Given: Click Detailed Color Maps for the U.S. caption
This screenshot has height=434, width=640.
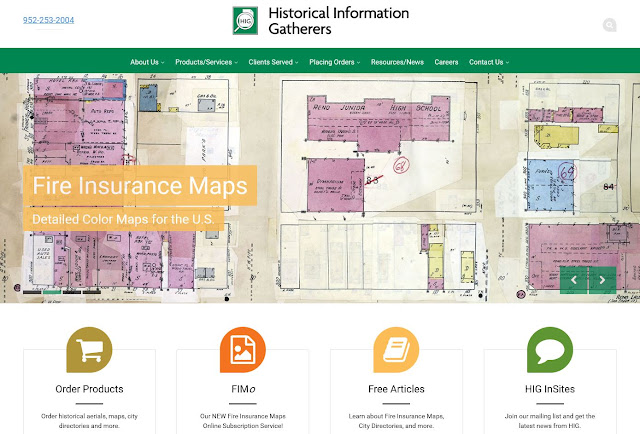Looking at the screenshot, I should tap(123, 219).
